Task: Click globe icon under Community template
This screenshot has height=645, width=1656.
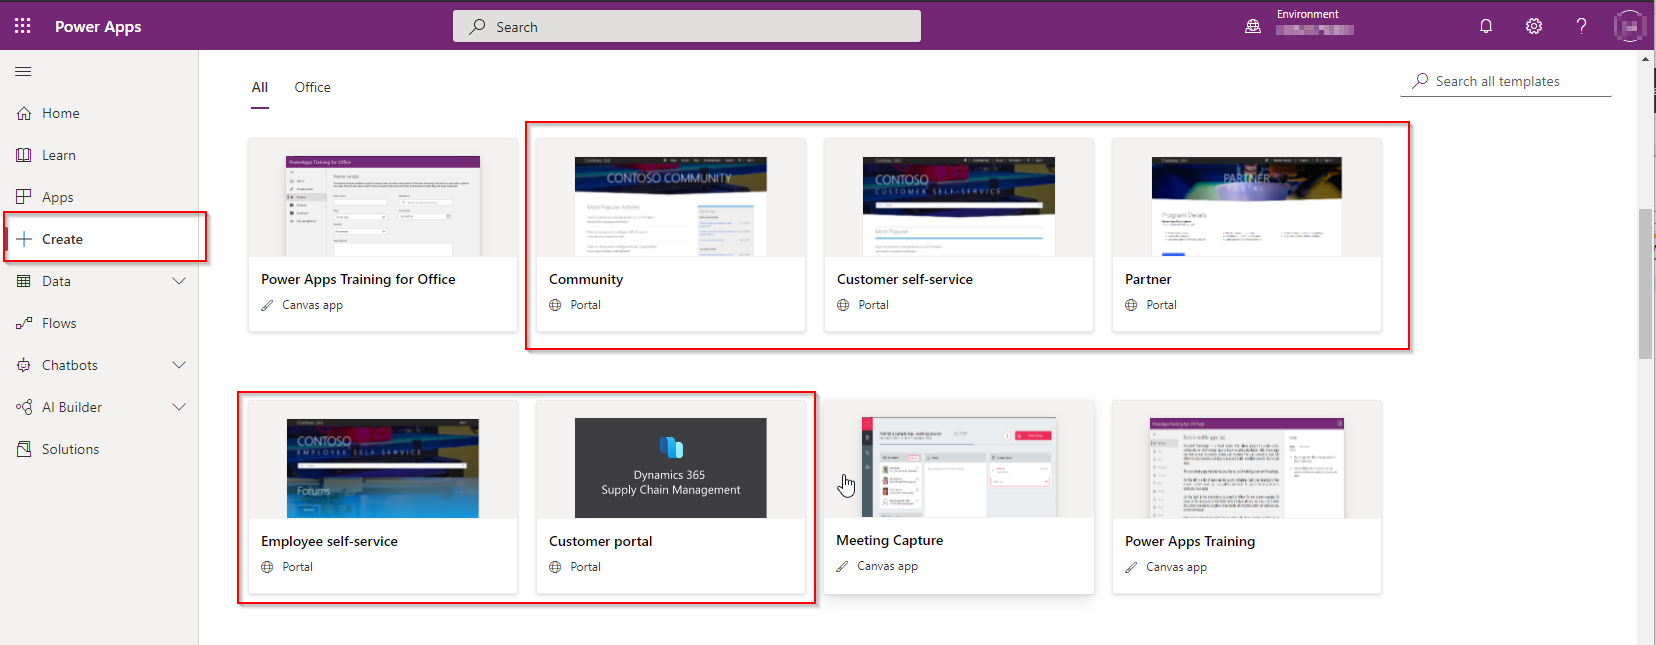Action: 555,305
